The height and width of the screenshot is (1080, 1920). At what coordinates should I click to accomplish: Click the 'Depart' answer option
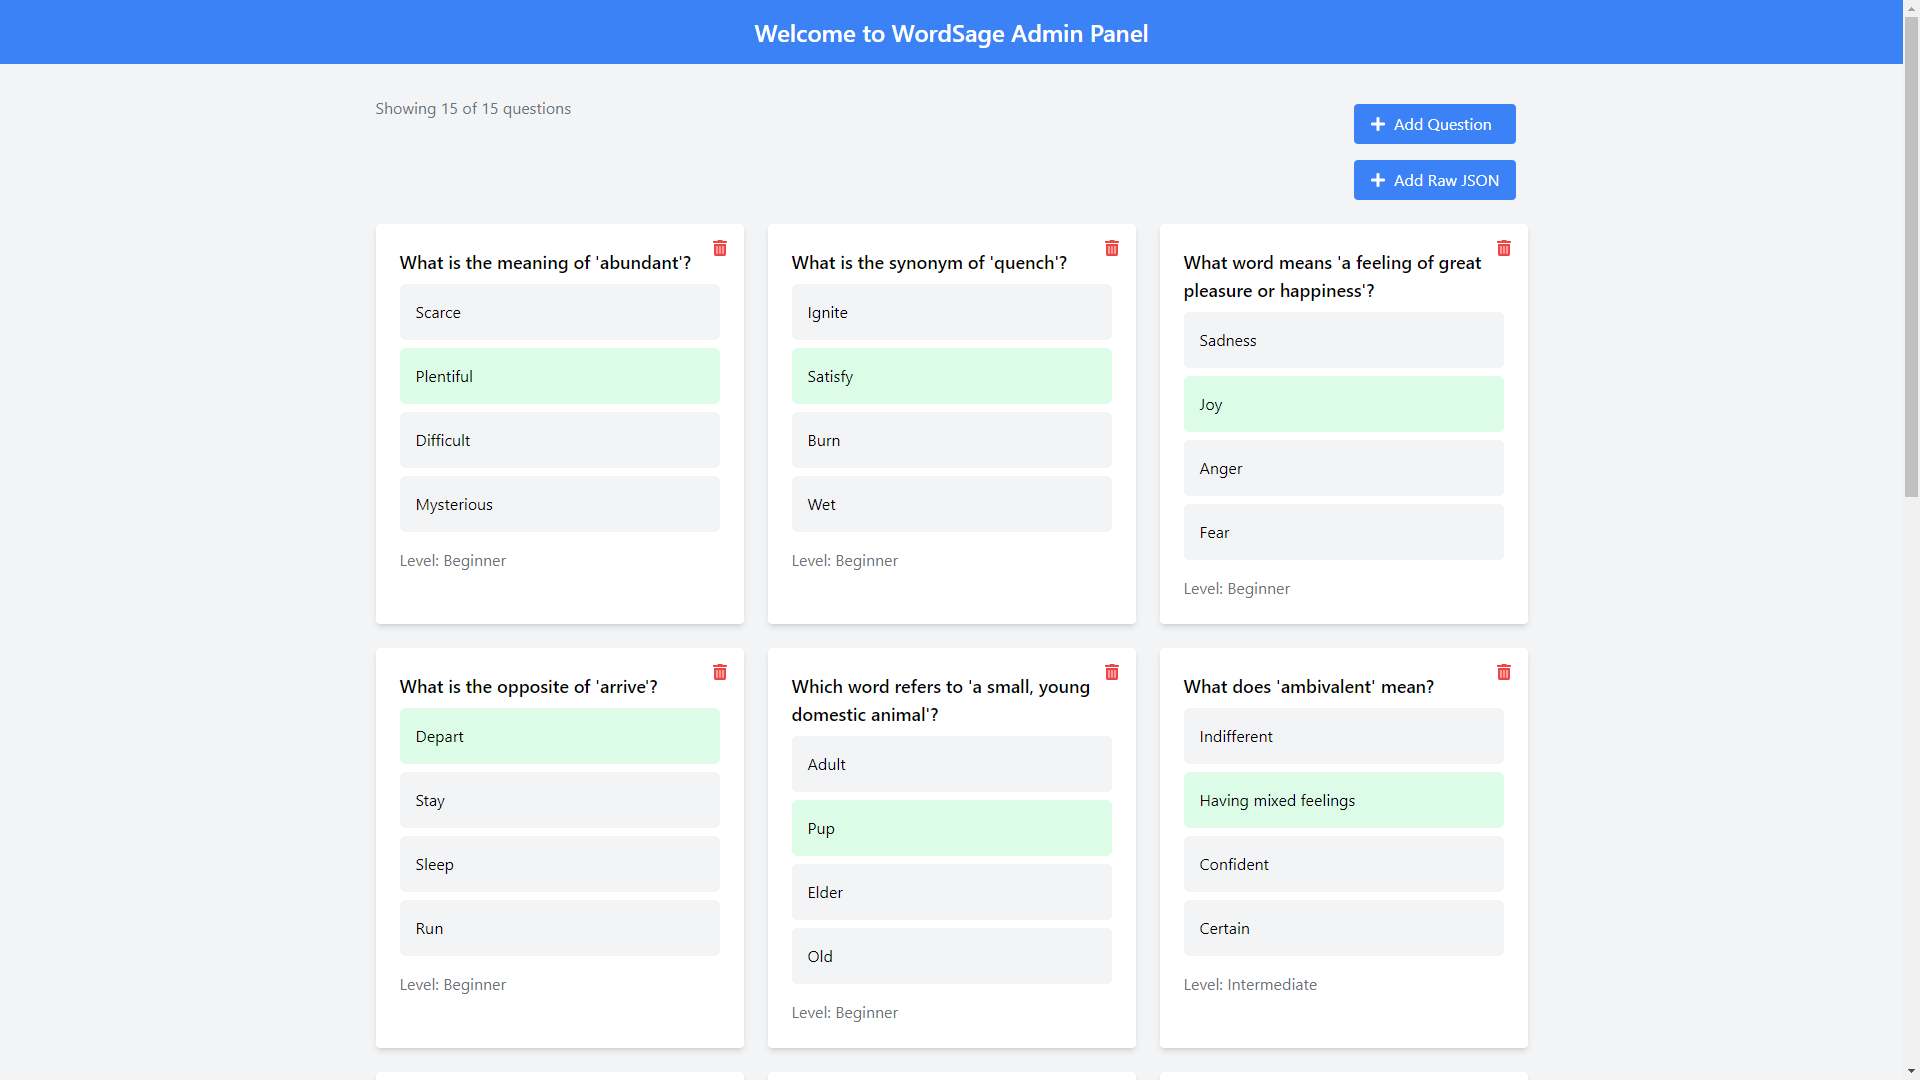tap(559, 736)
